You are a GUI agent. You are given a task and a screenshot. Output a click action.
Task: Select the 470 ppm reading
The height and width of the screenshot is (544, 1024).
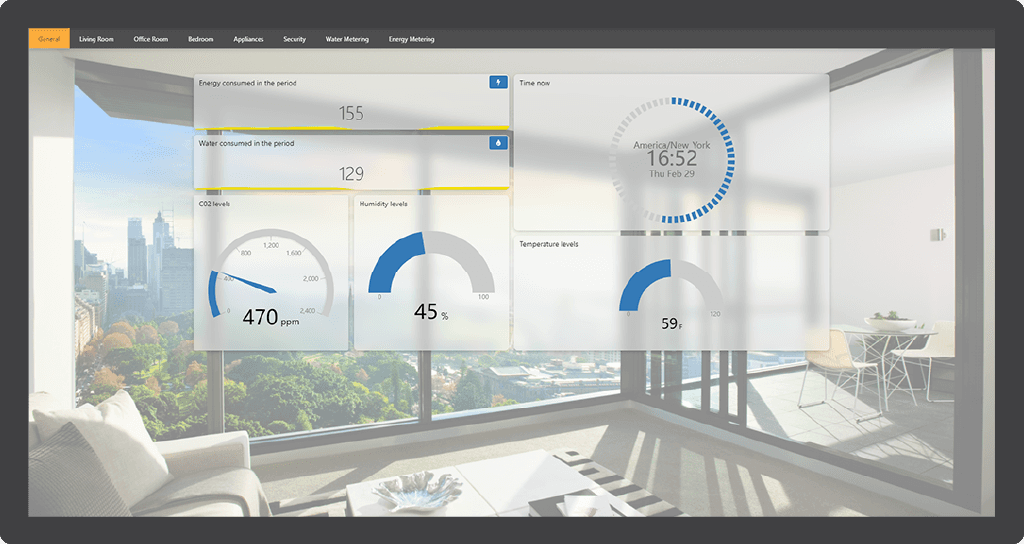(270, 317)
